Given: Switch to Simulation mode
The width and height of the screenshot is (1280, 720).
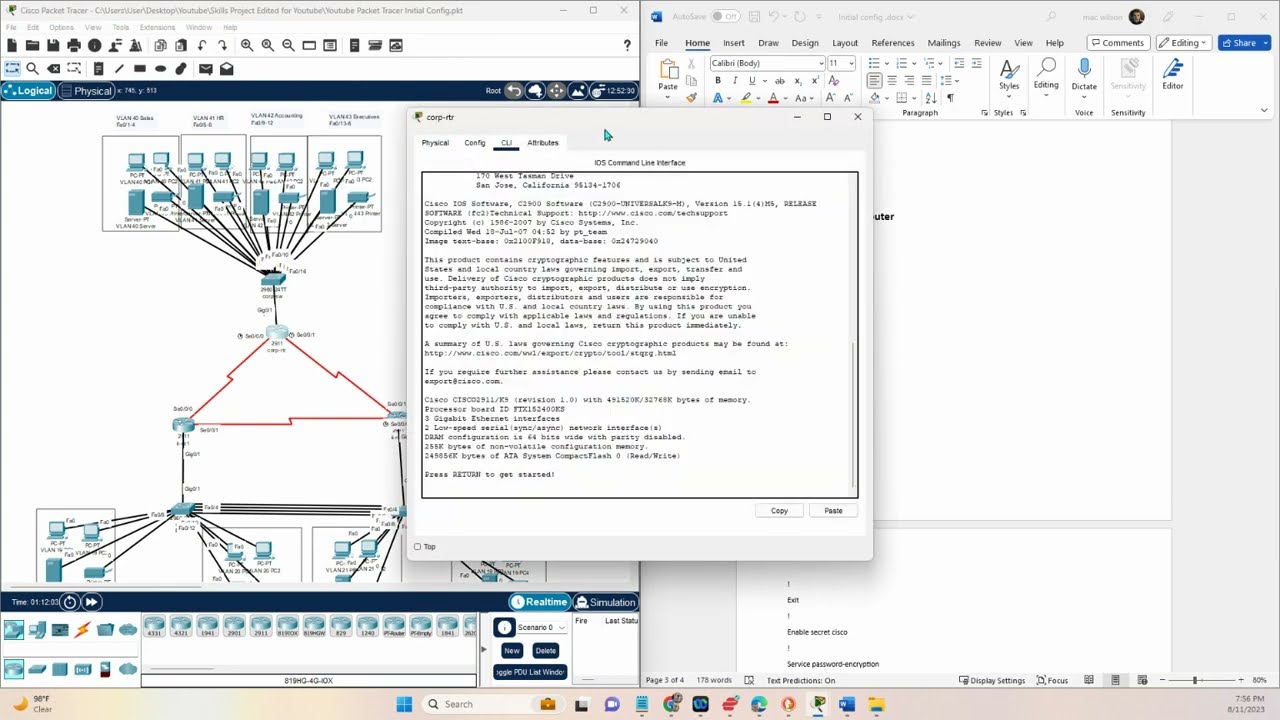Looking at the screenshot, I should coord(605,602).
